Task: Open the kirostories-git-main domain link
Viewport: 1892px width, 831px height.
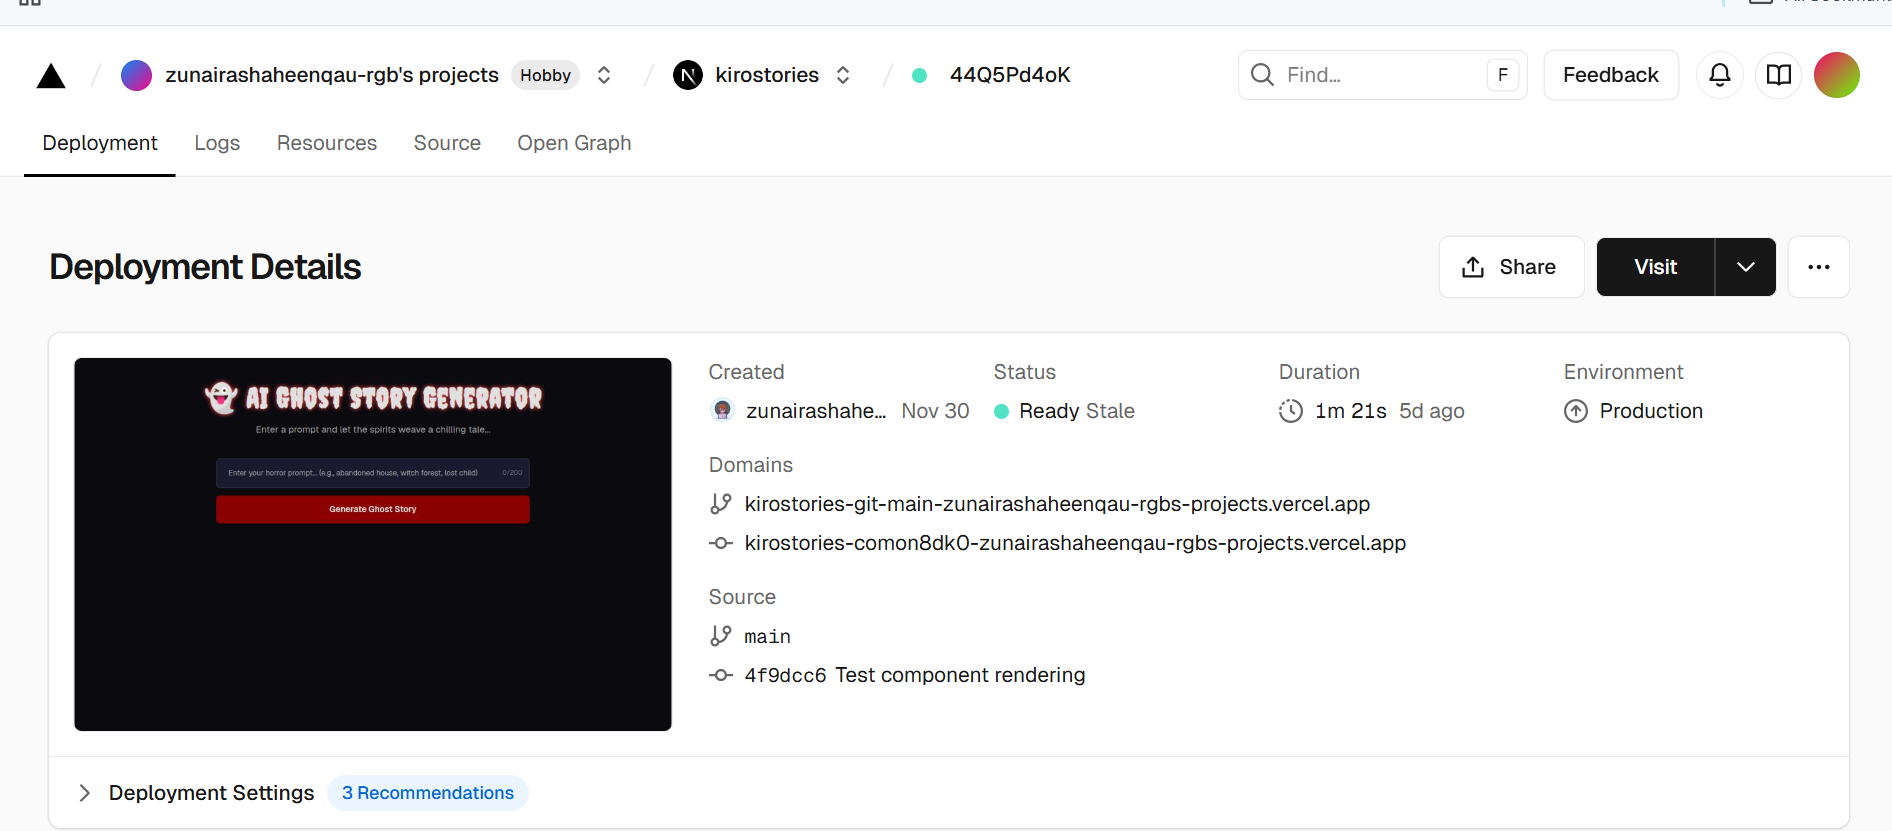Action: pos(1057,504)
